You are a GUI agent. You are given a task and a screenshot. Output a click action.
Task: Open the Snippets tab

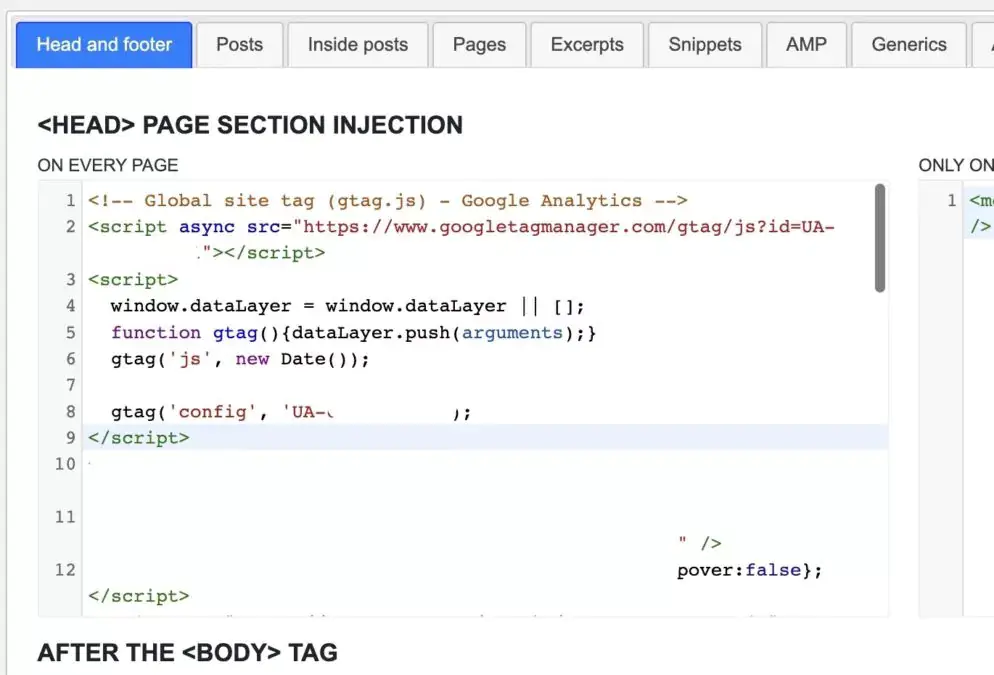(x=704, y=44)
